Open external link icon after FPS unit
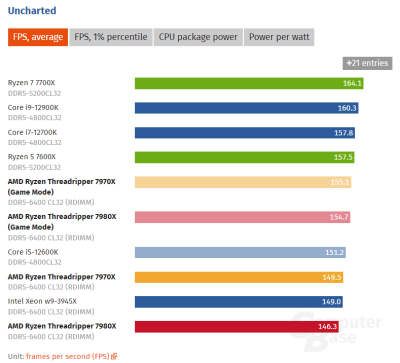 coord(114,356)
